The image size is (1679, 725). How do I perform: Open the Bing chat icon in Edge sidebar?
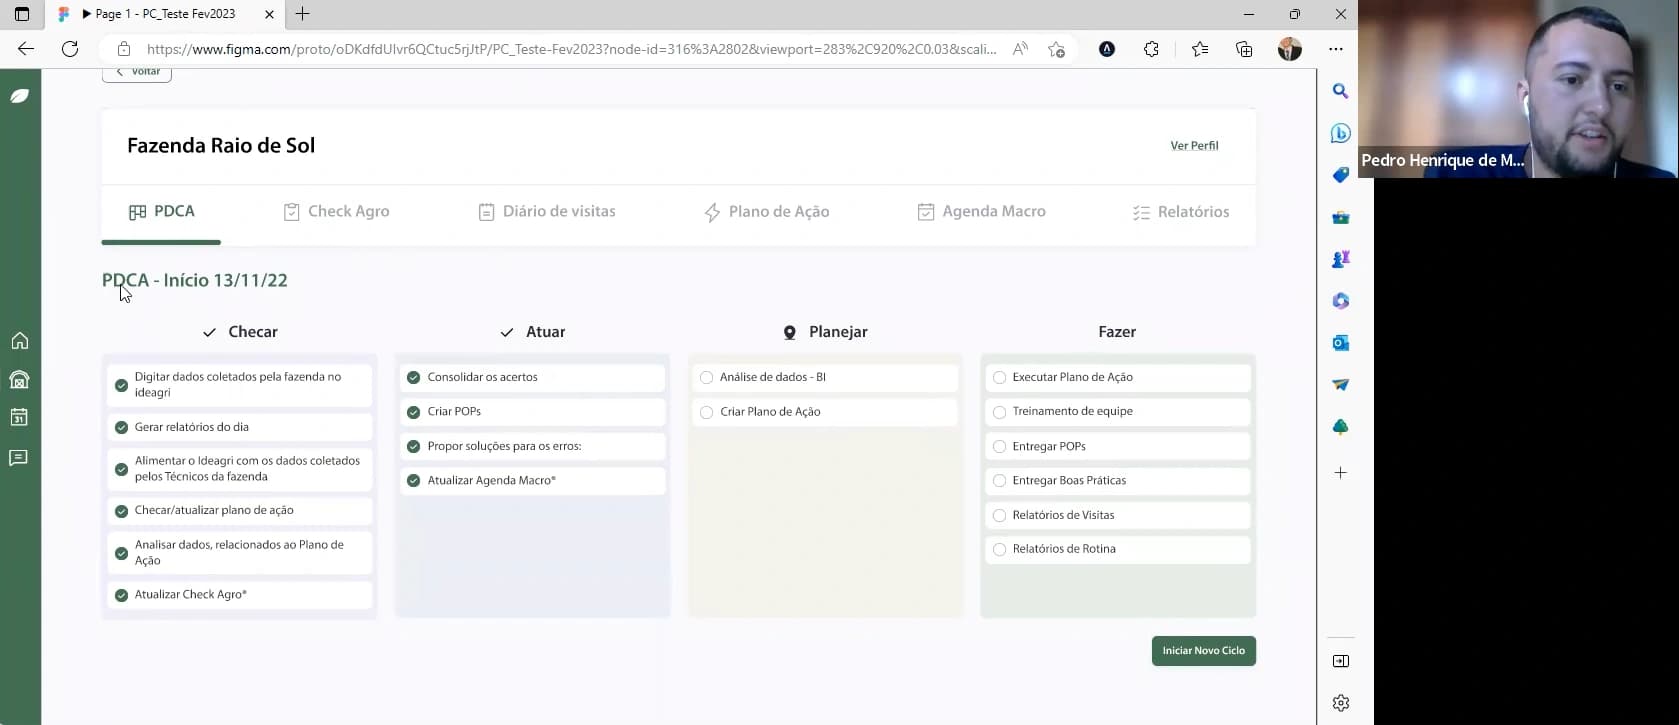tap(1340, 133)
